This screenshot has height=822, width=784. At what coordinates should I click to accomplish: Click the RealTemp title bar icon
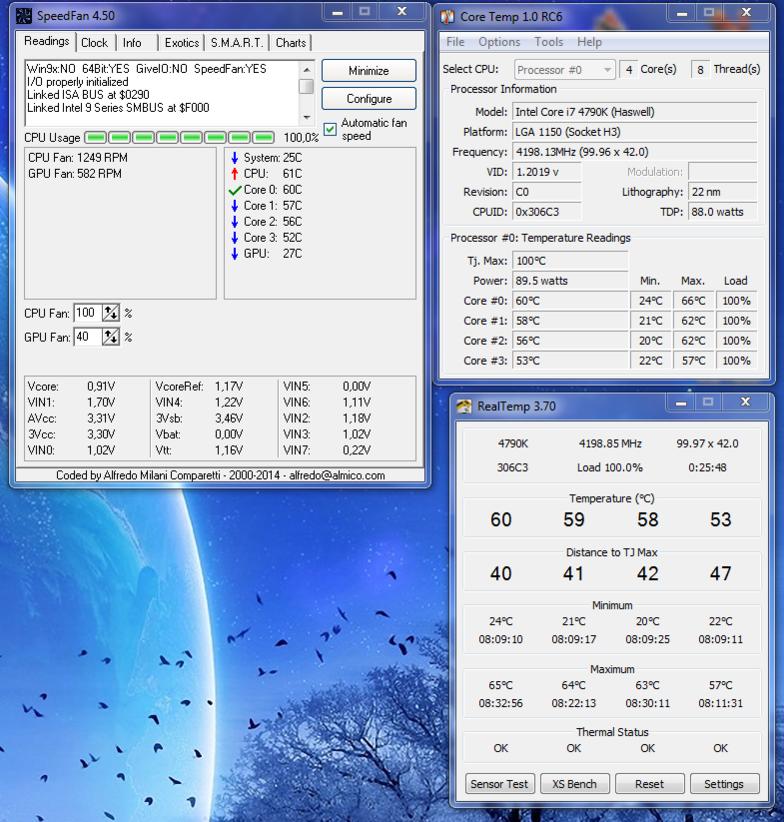click(464, 406)
